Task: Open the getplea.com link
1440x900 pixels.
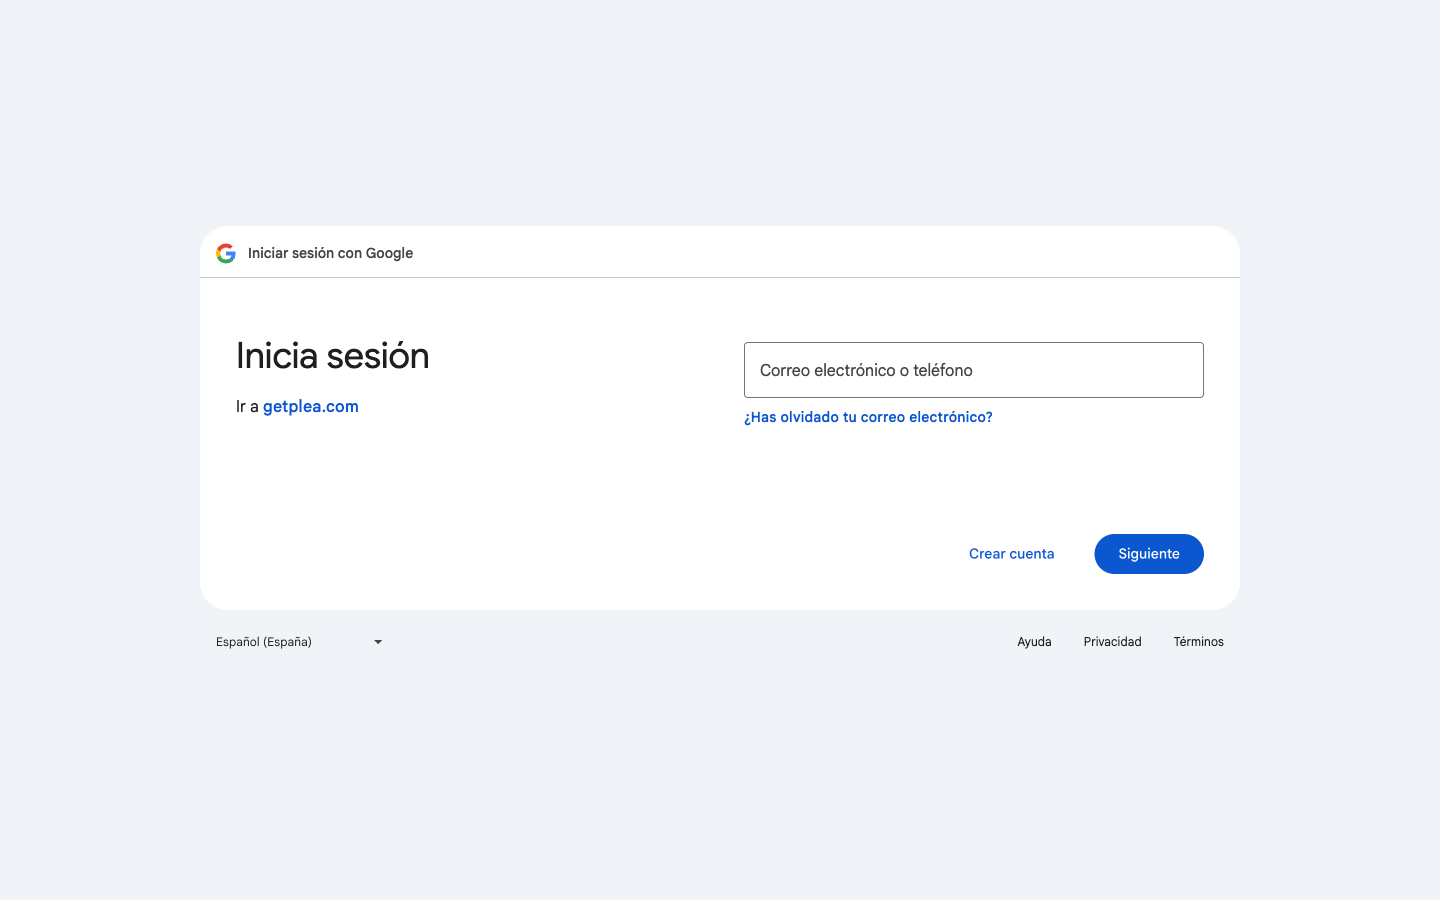Action: pos(310,406)
